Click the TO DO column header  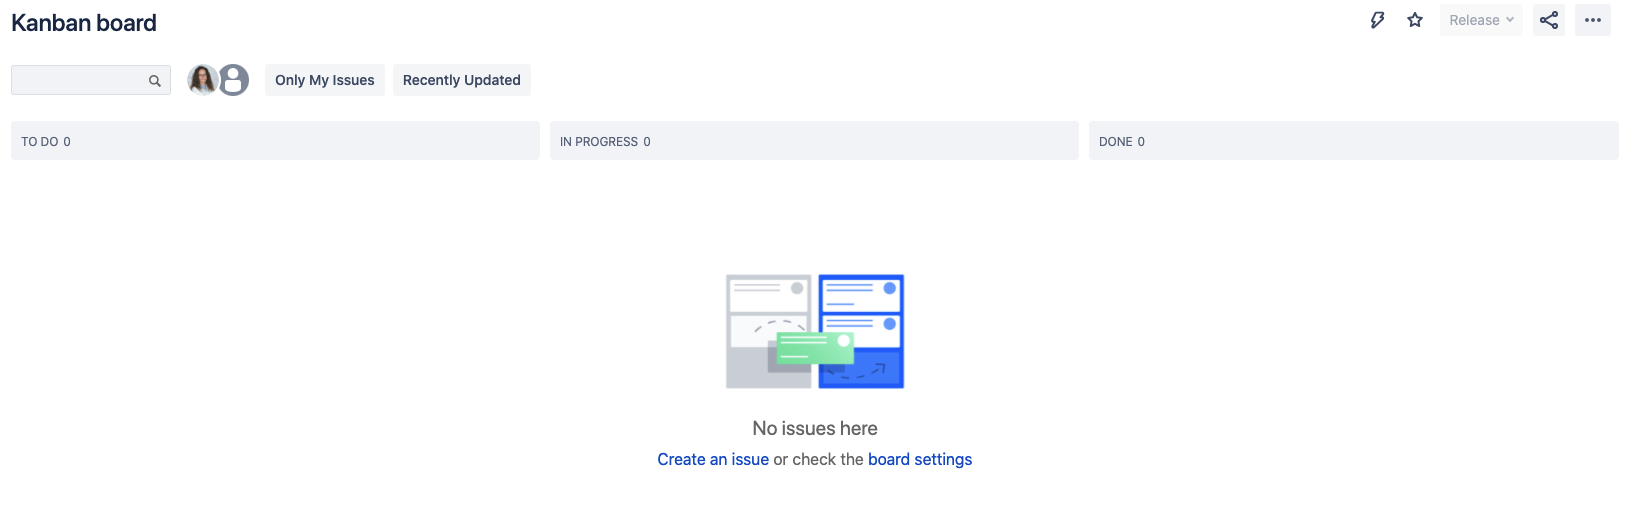275,141
